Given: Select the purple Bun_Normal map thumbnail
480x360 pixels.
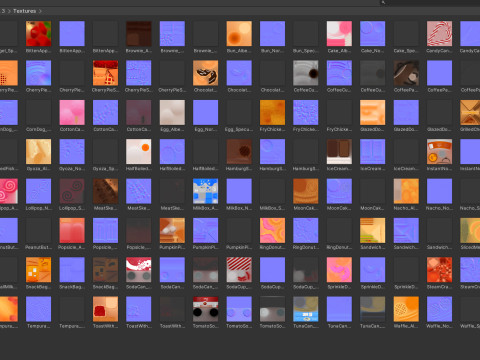Looking at the screenshot, I should [272, 34].
